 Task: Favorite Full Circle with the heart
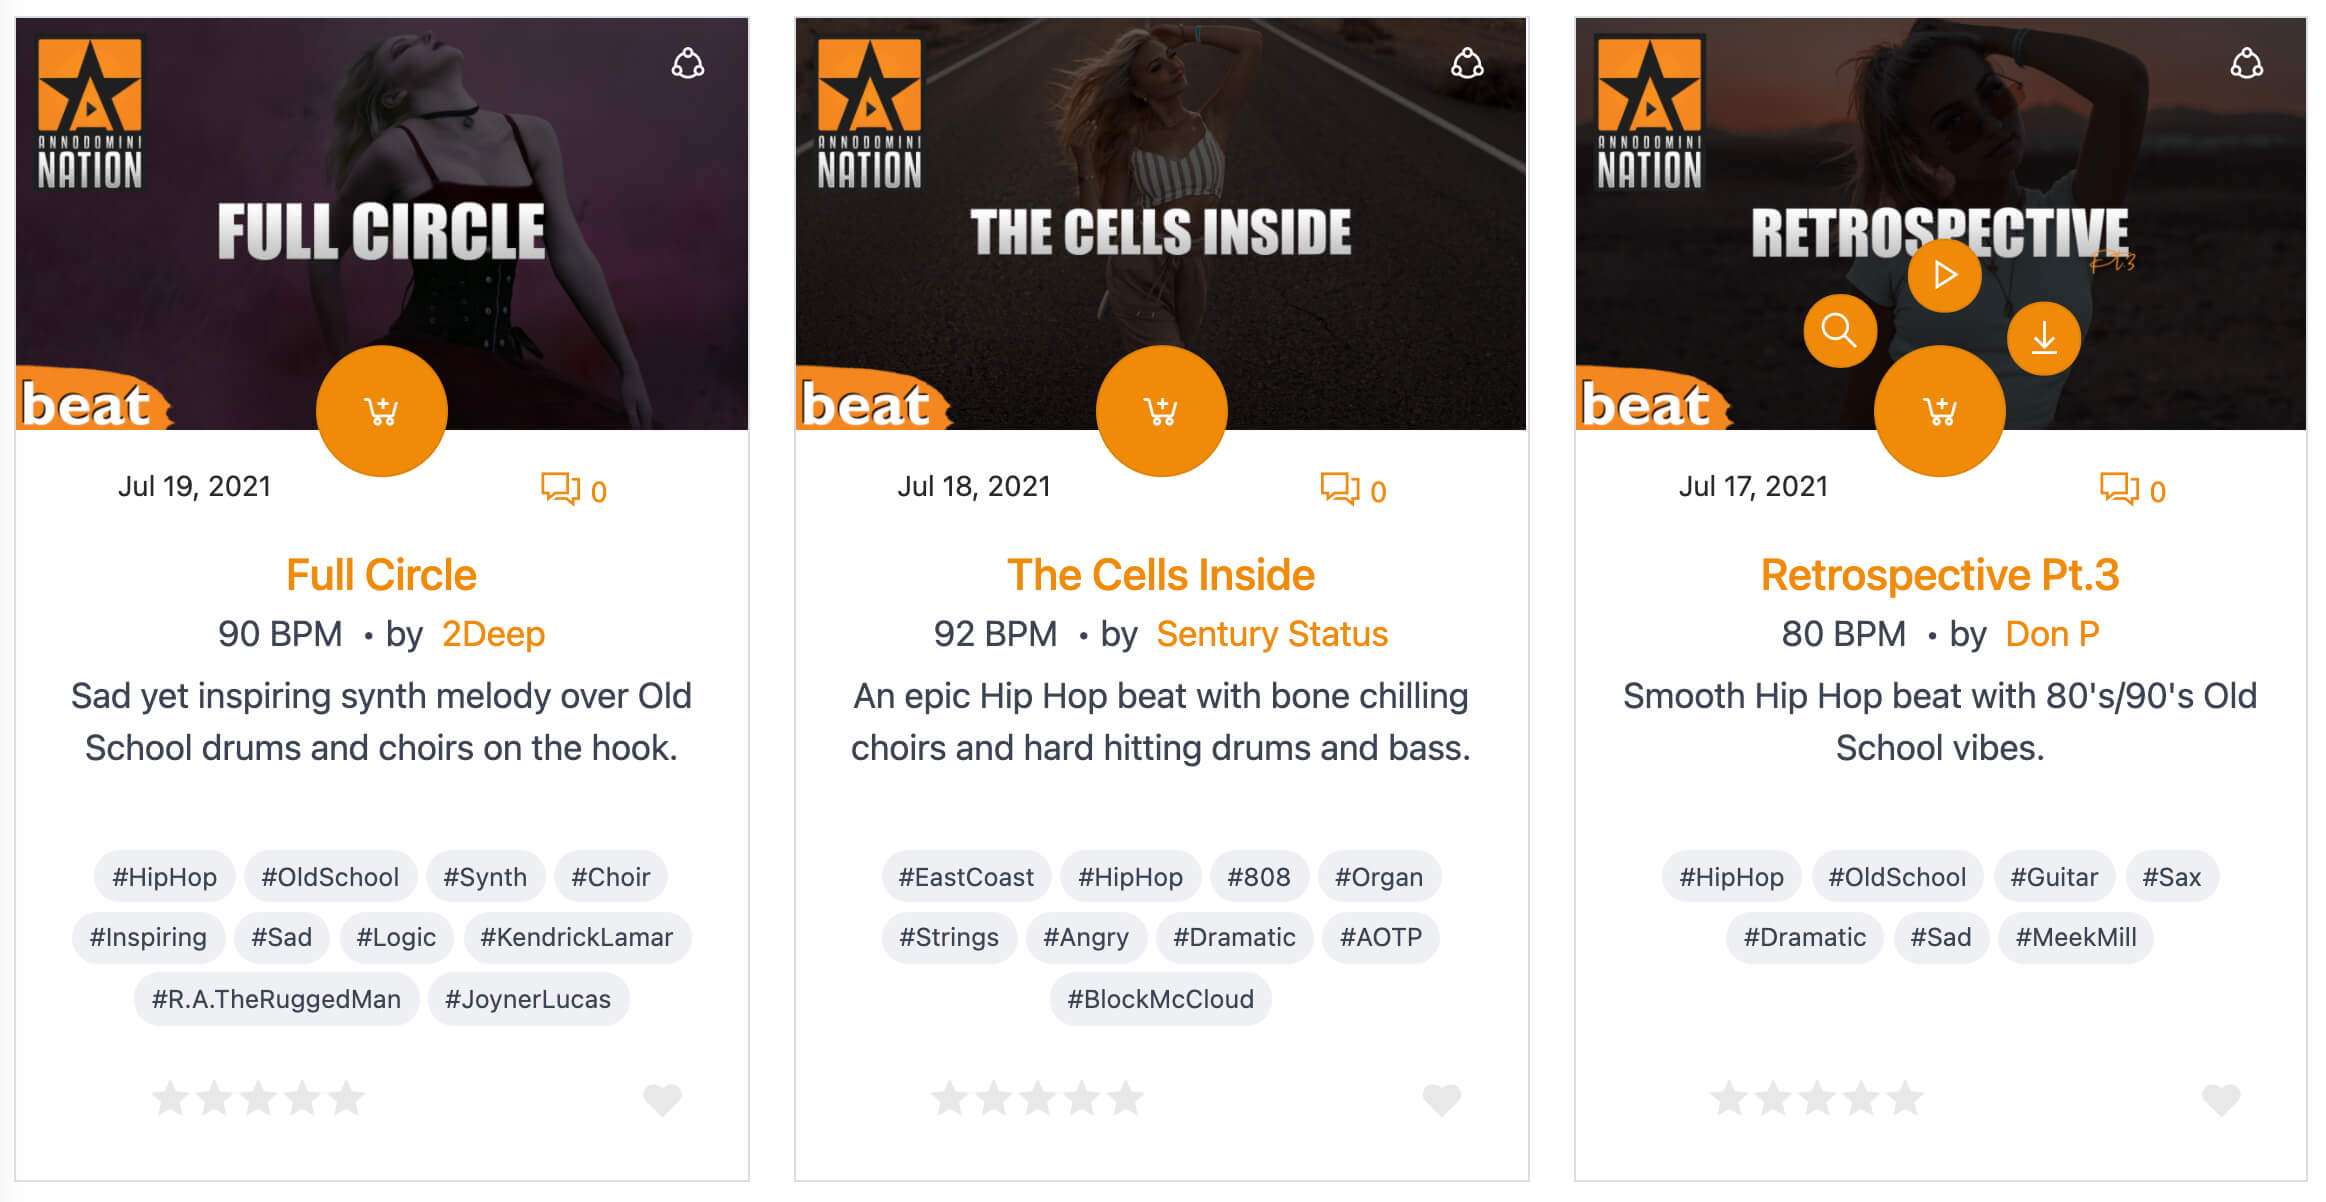(662, 1099)
